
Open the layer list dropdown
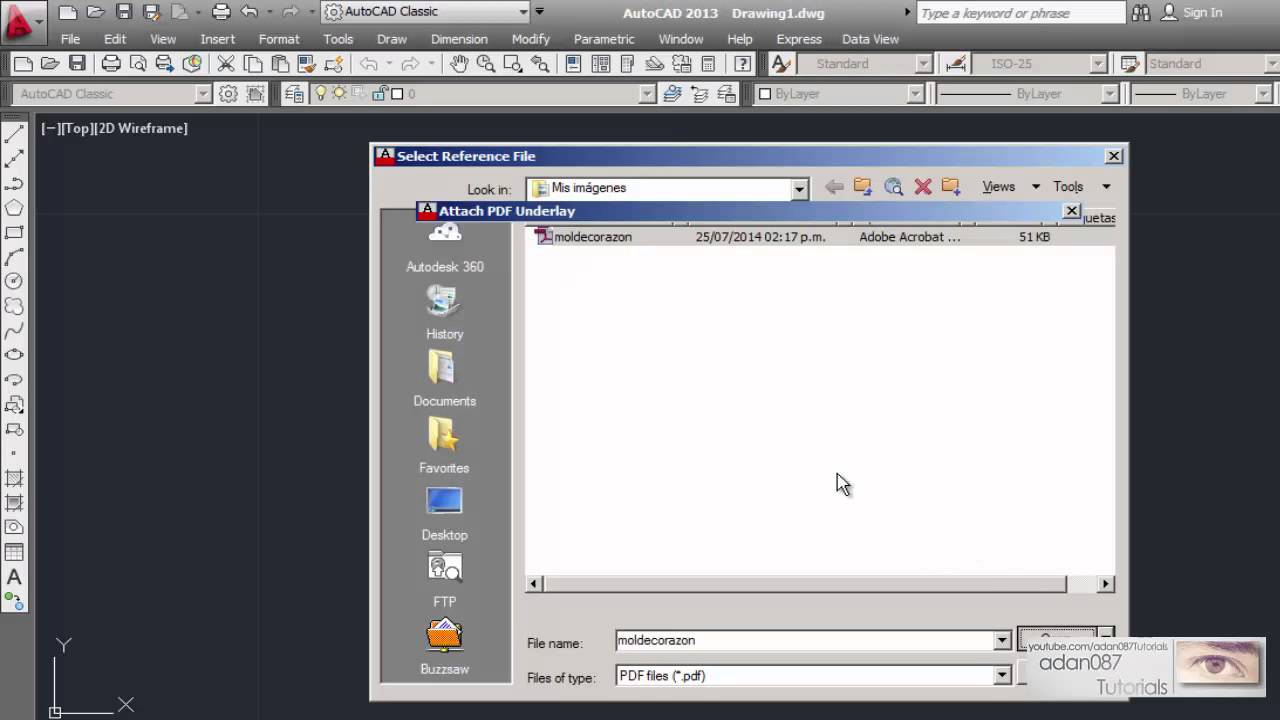[x=647, y=94]
